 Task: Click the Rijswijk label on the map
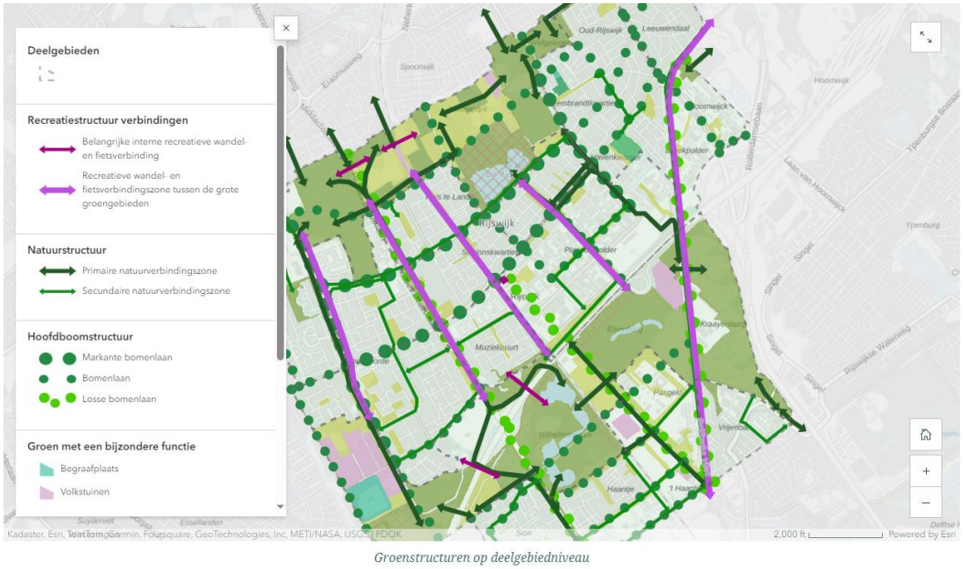tap(496, 223)
